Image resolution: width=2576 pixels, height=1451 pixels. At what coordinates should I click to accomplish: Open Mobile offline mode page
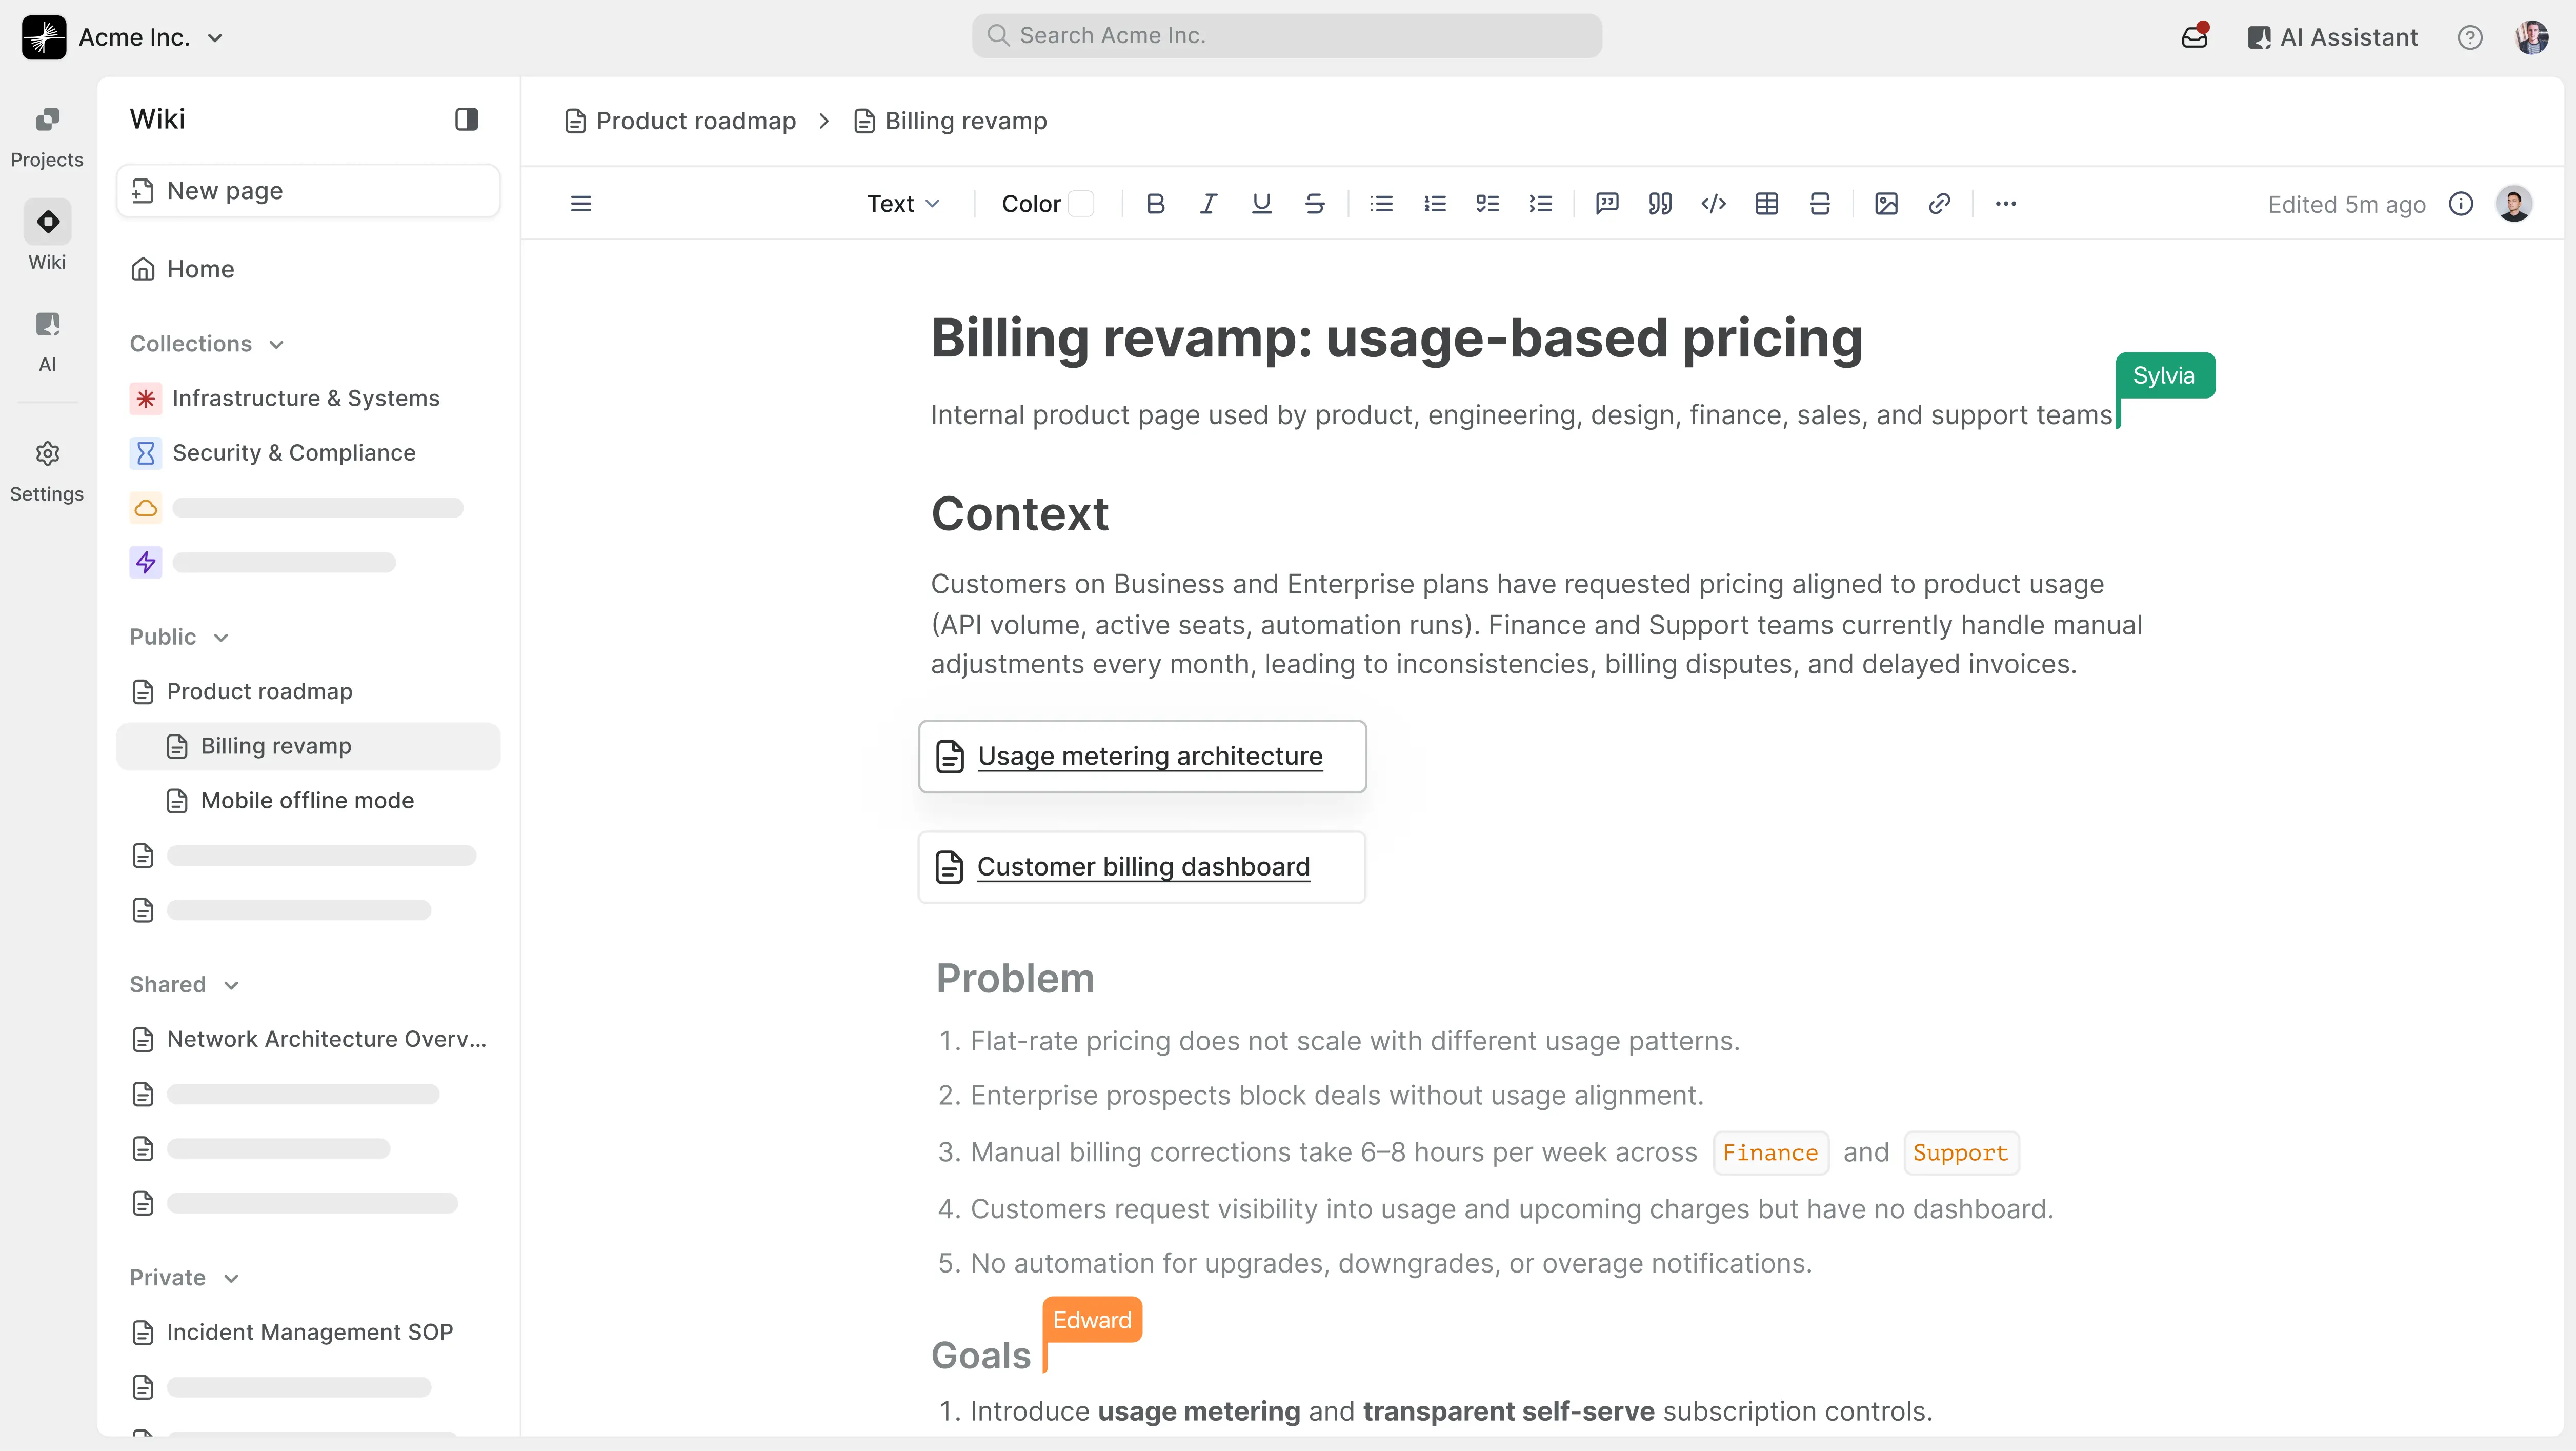click(307, 800)
